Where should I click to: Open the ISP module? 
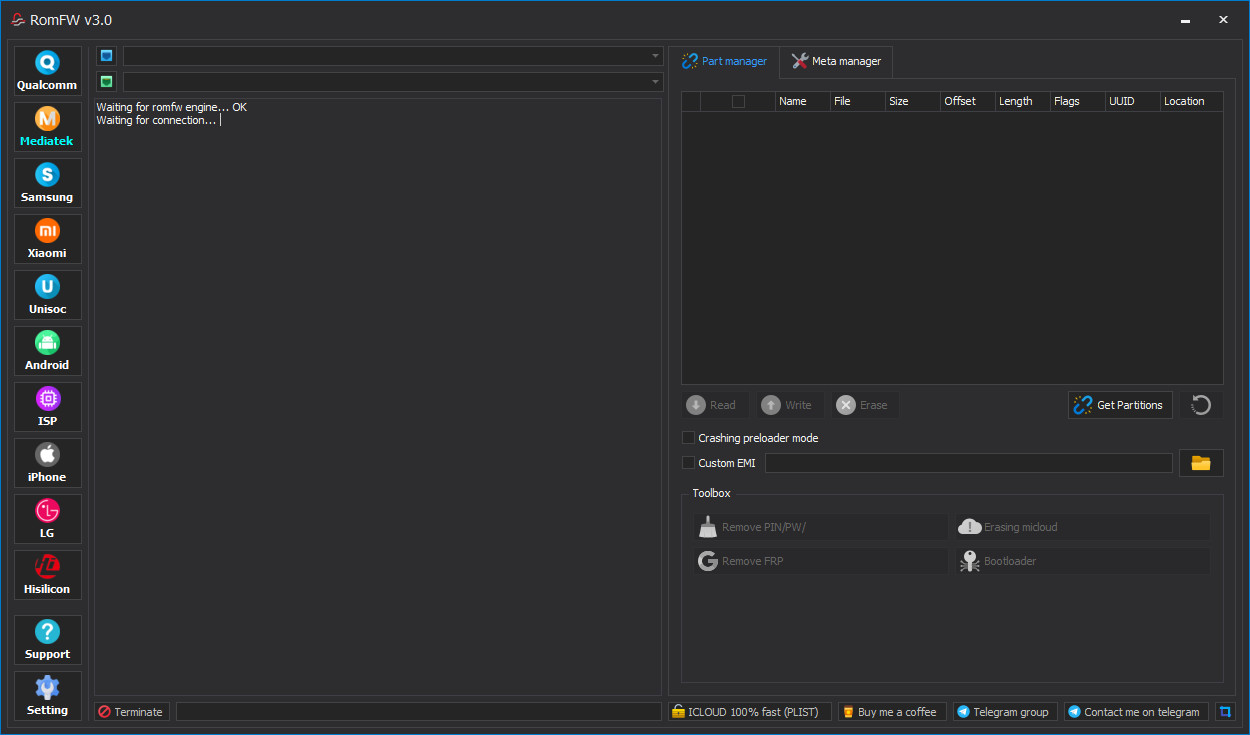47,407
